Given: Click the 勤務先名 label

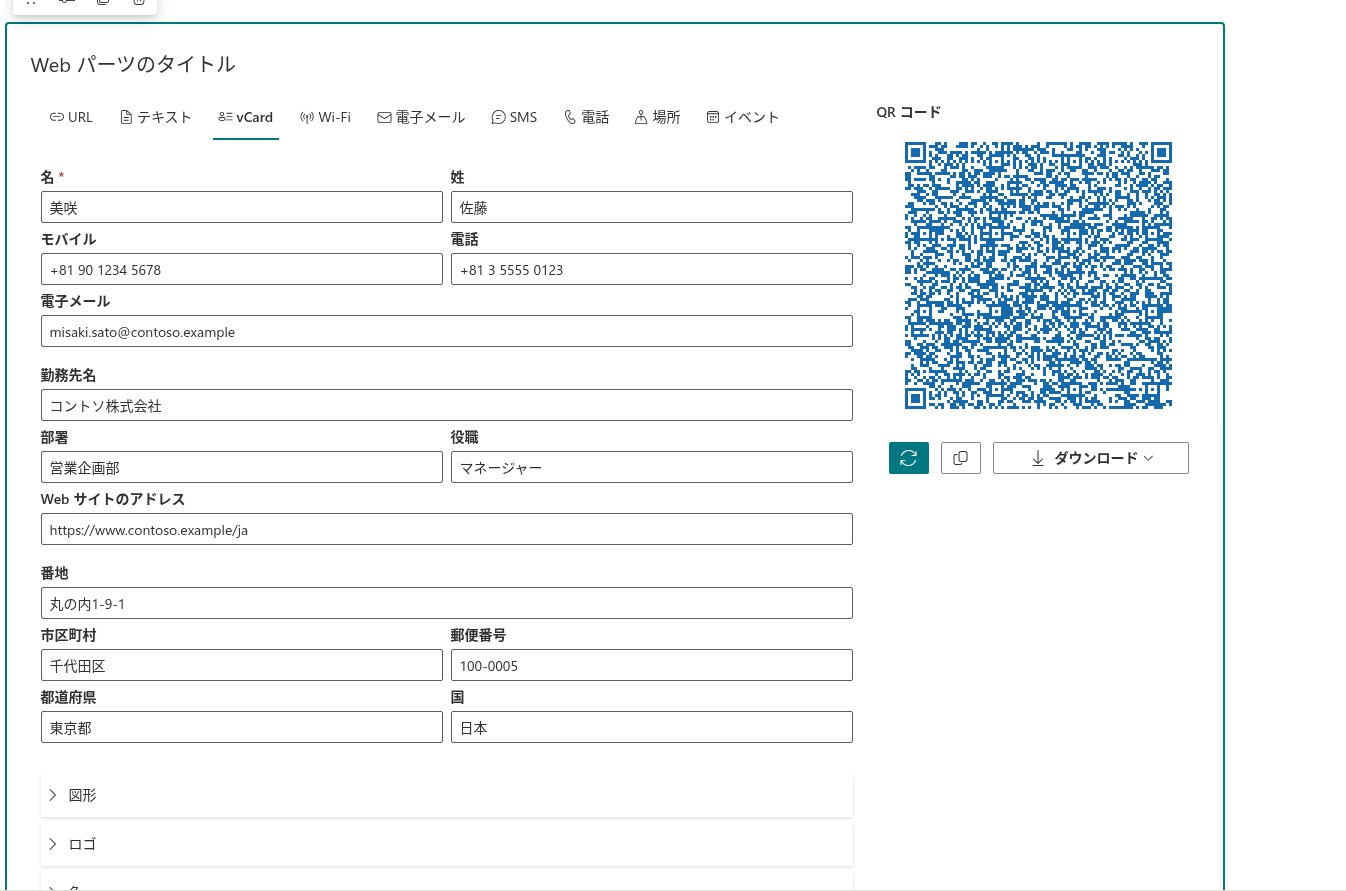Looking at the screenshot, I should [x=69, y=375].
